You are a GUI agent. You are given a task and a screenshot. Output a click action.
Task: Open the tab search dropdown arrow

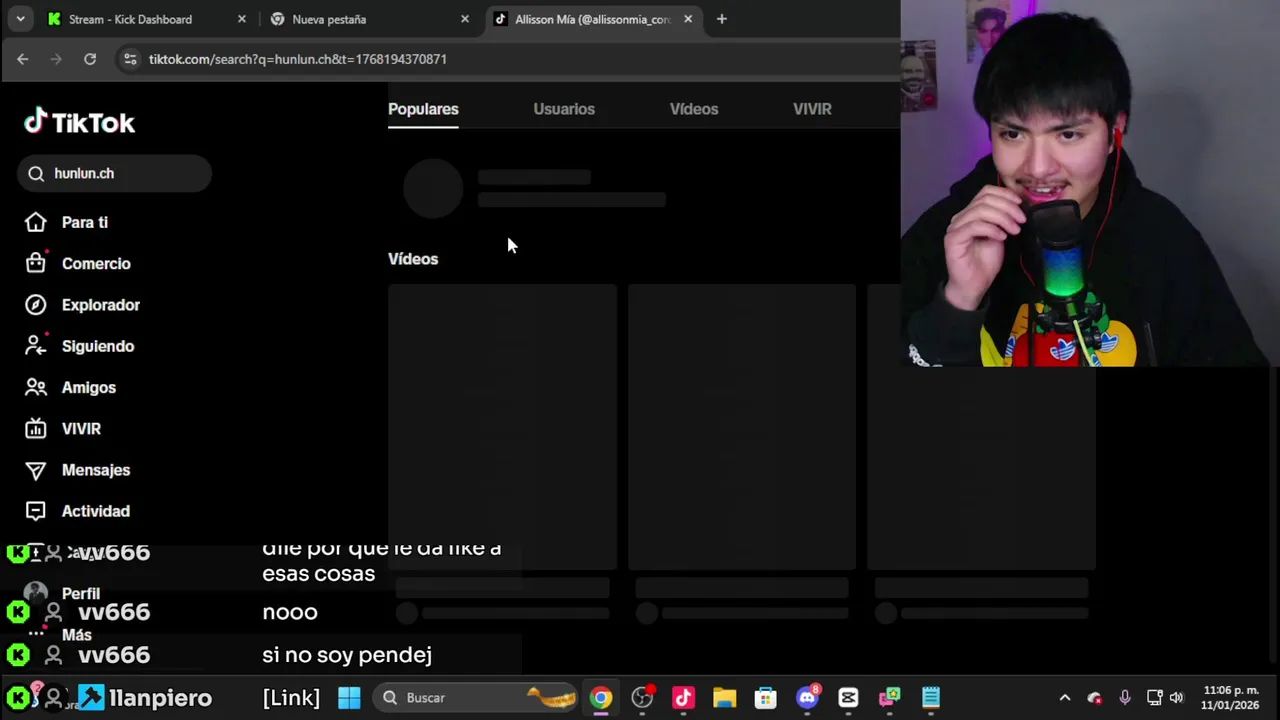[x=20, y=19]
